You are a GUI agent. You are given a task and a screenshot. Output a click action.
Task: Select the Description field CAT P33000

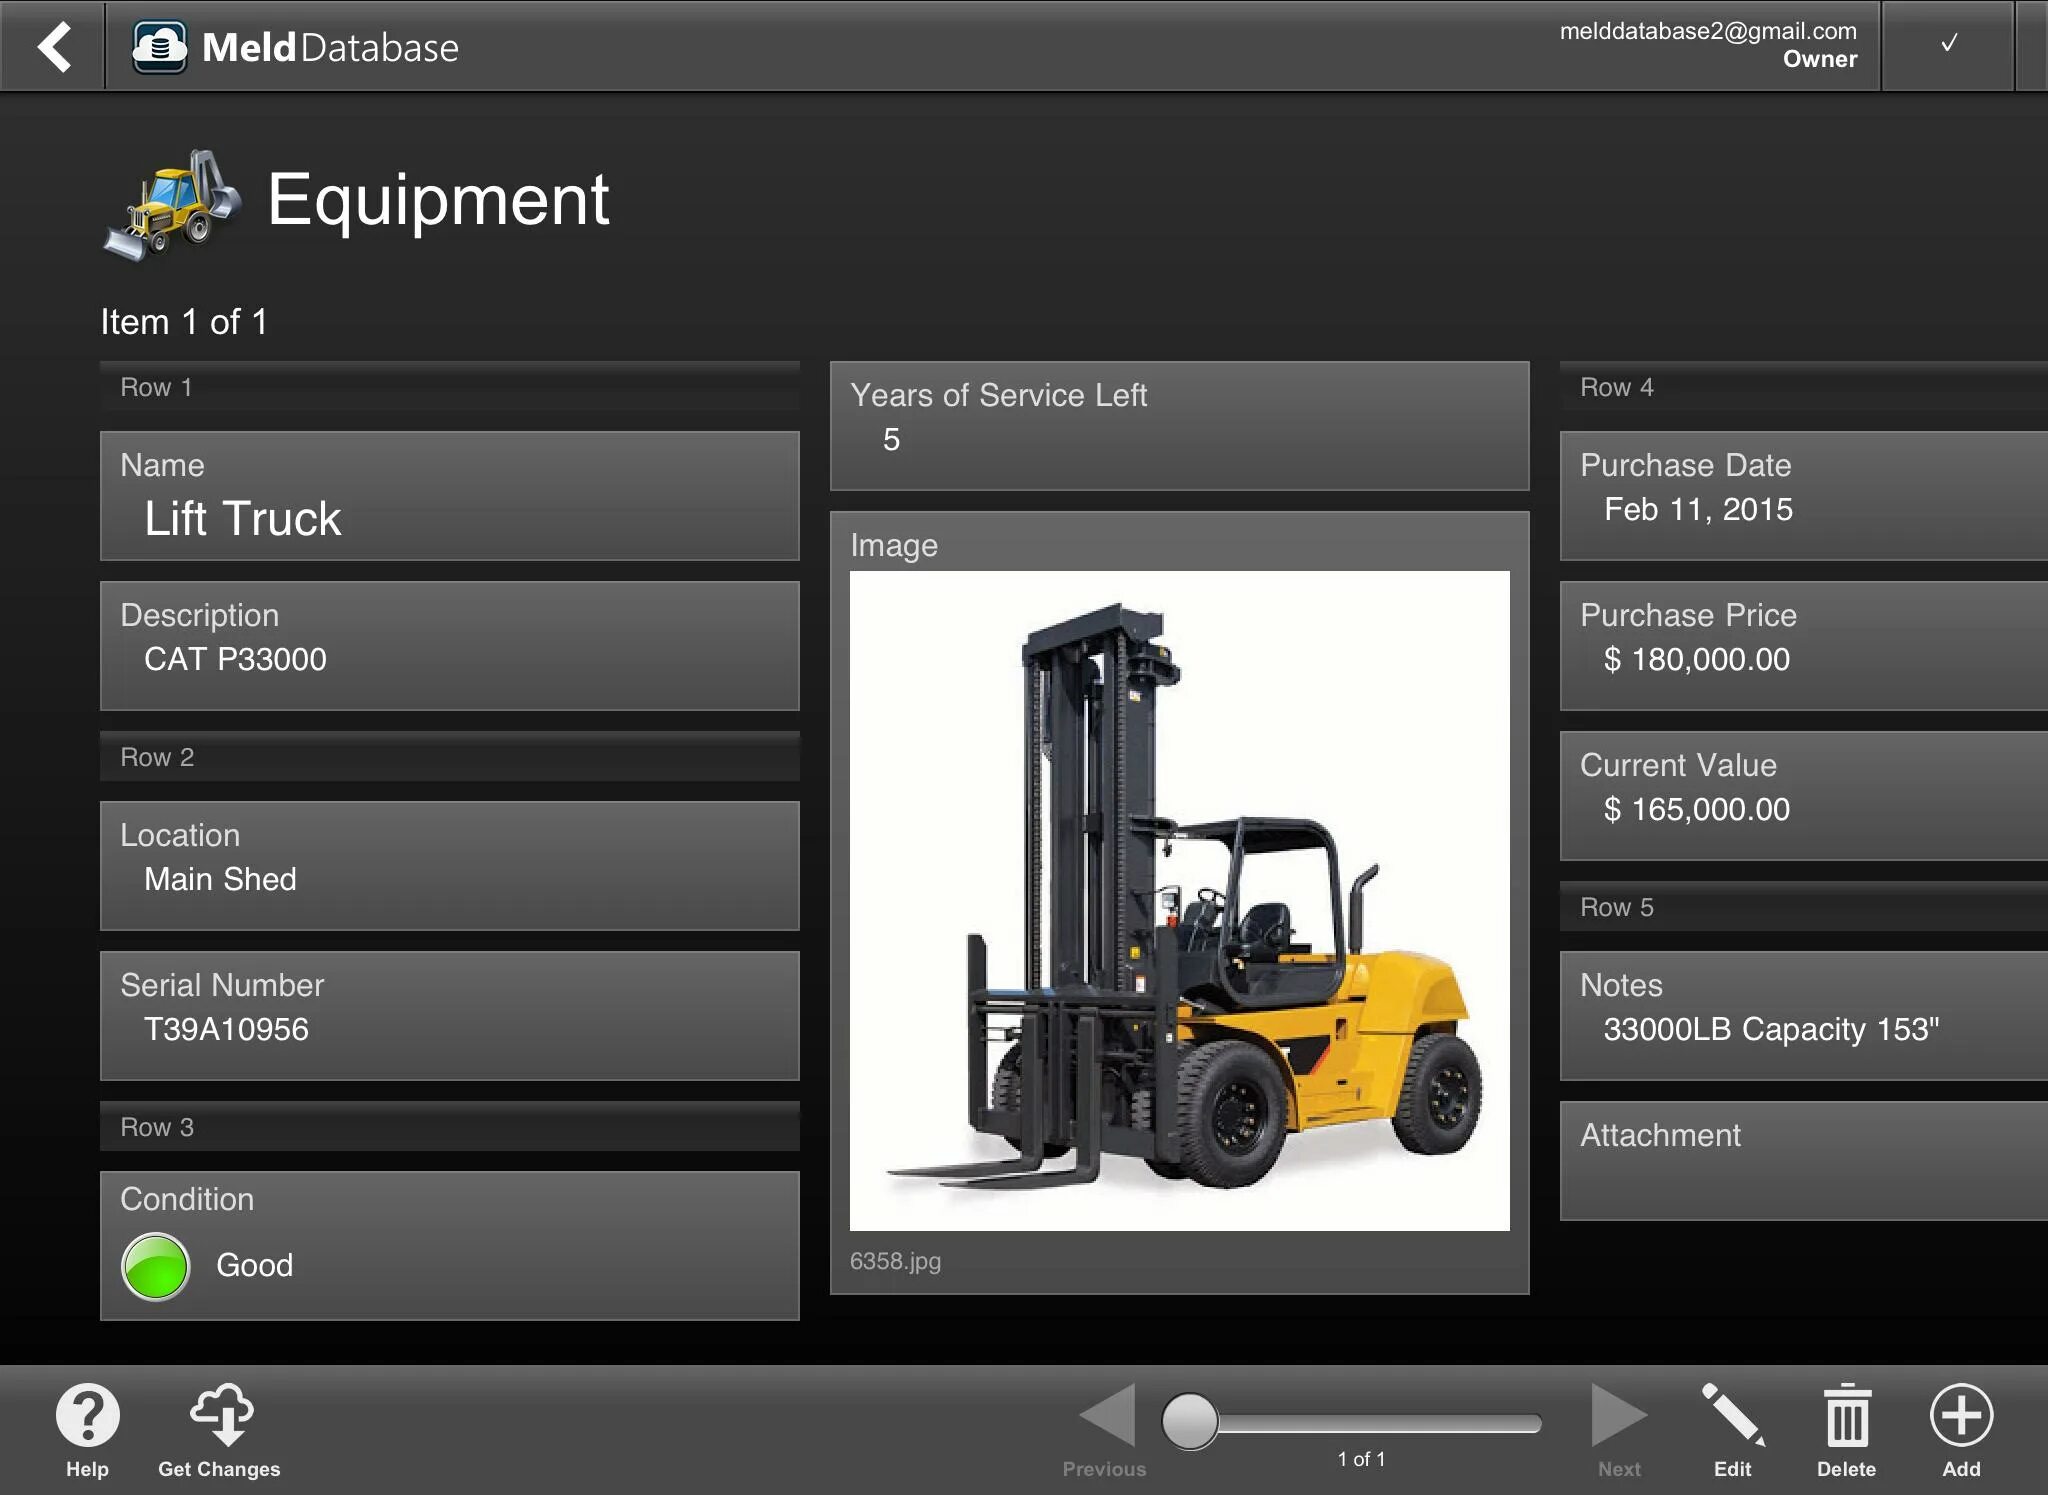[450, 646]
